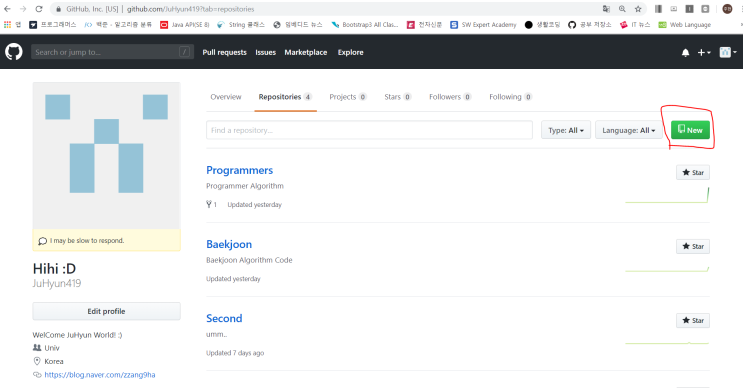
Task: Open the Baekjoon repository
Action: [229, 244]
